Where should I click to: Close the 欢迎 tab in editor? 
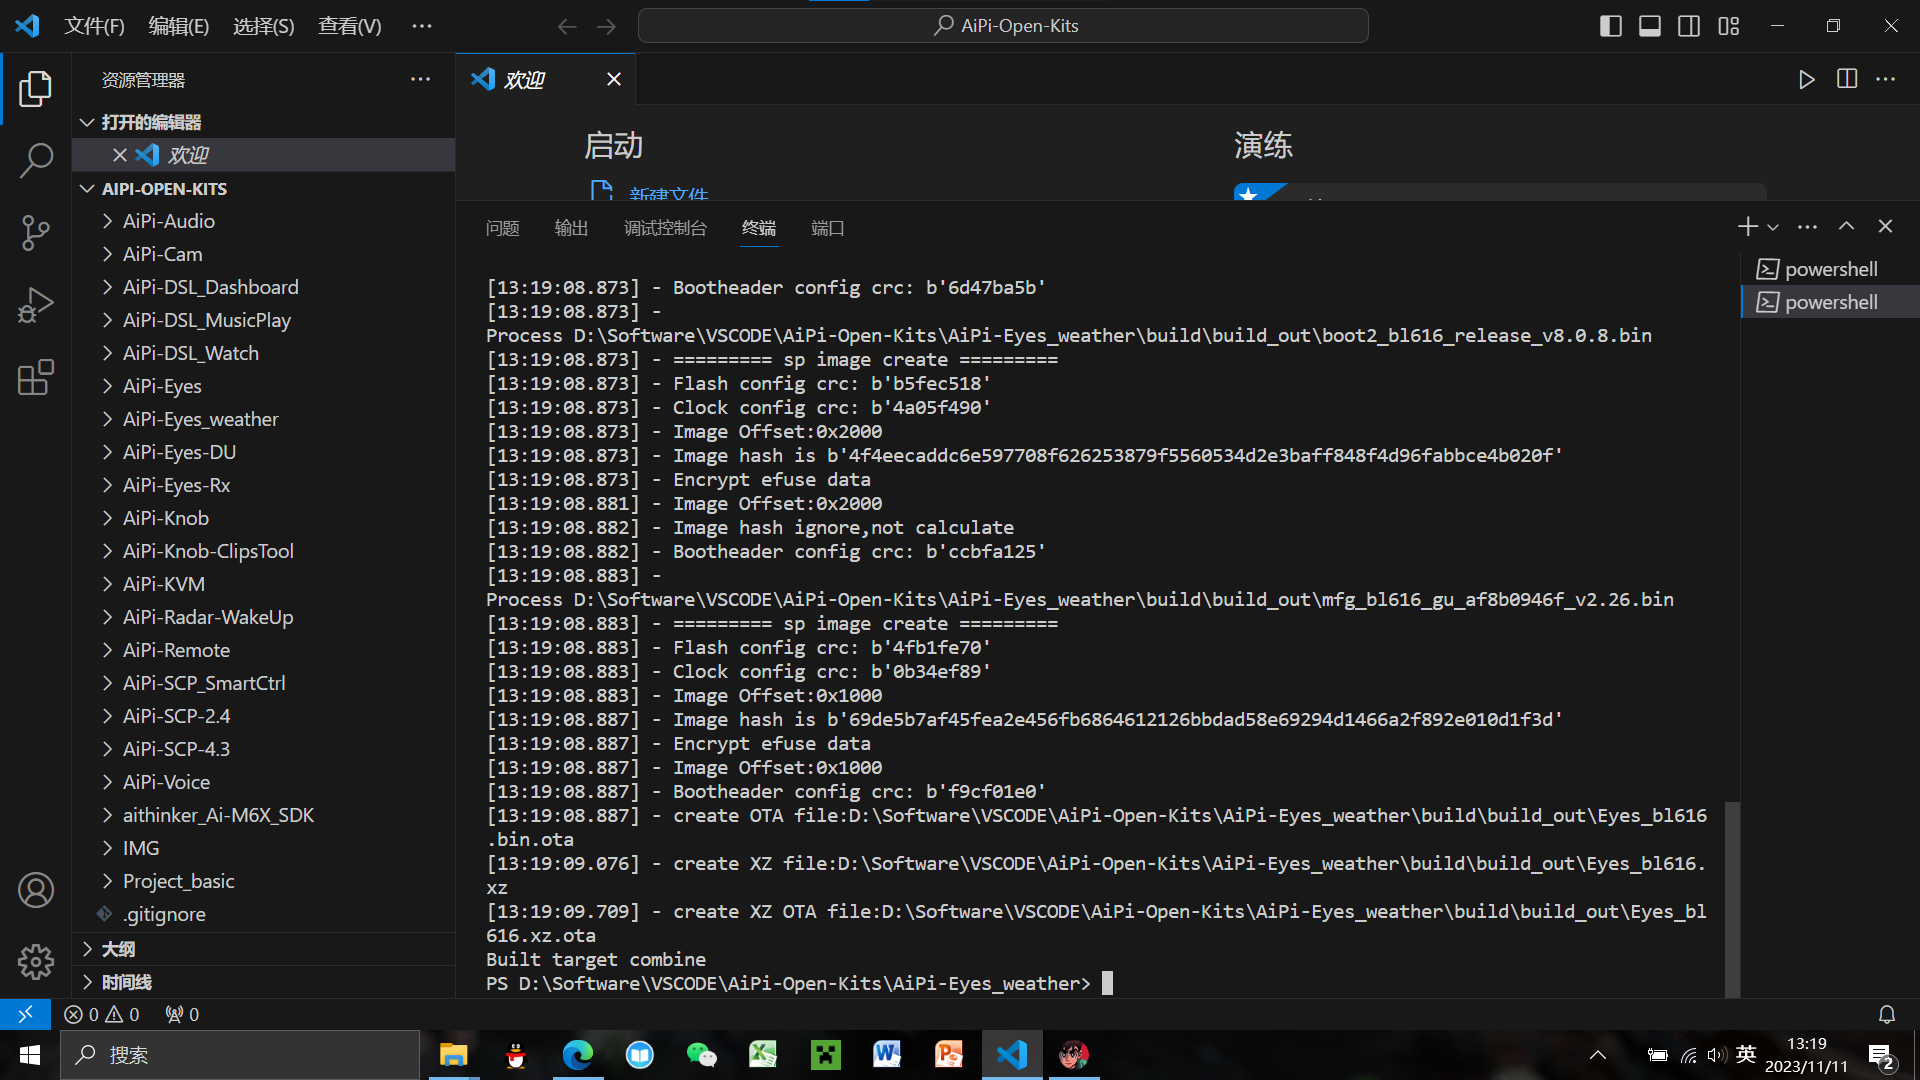[x=614, y=79]
